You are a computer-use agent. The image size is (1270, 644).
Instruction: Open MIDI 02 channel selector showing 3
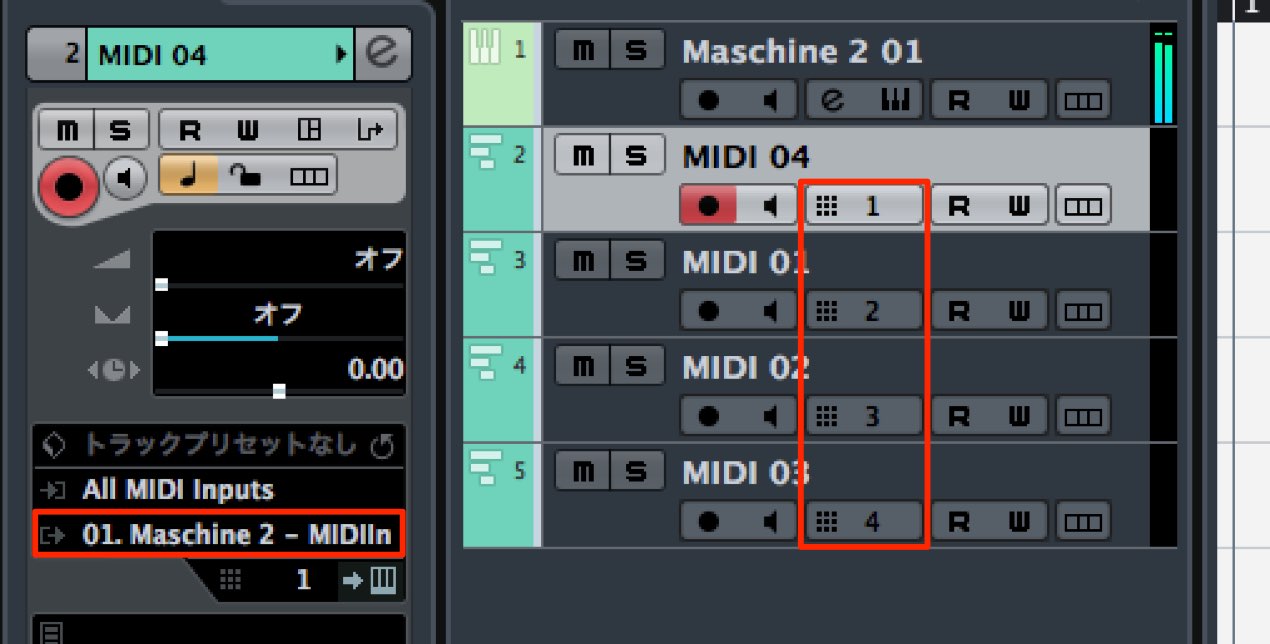[864, 415]
